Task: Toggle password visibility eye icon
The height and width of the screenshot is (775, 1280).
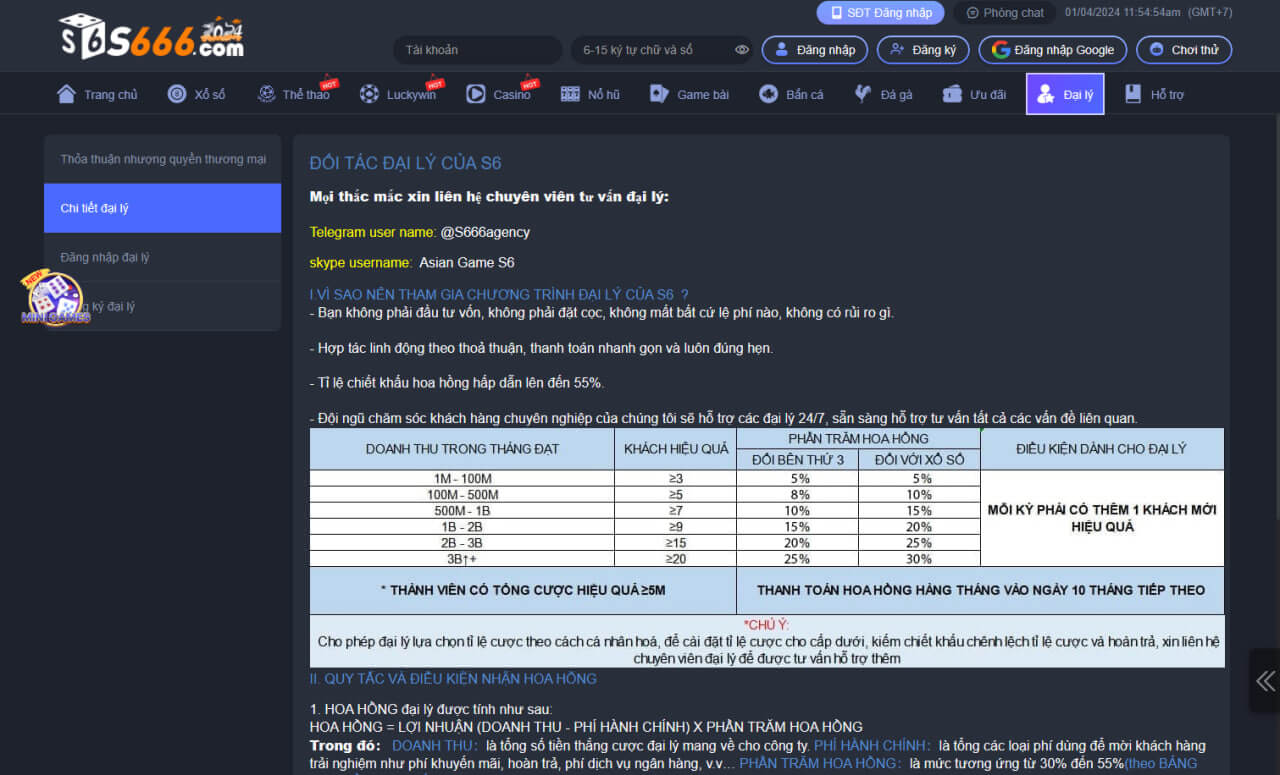Action: click(742, 49)
